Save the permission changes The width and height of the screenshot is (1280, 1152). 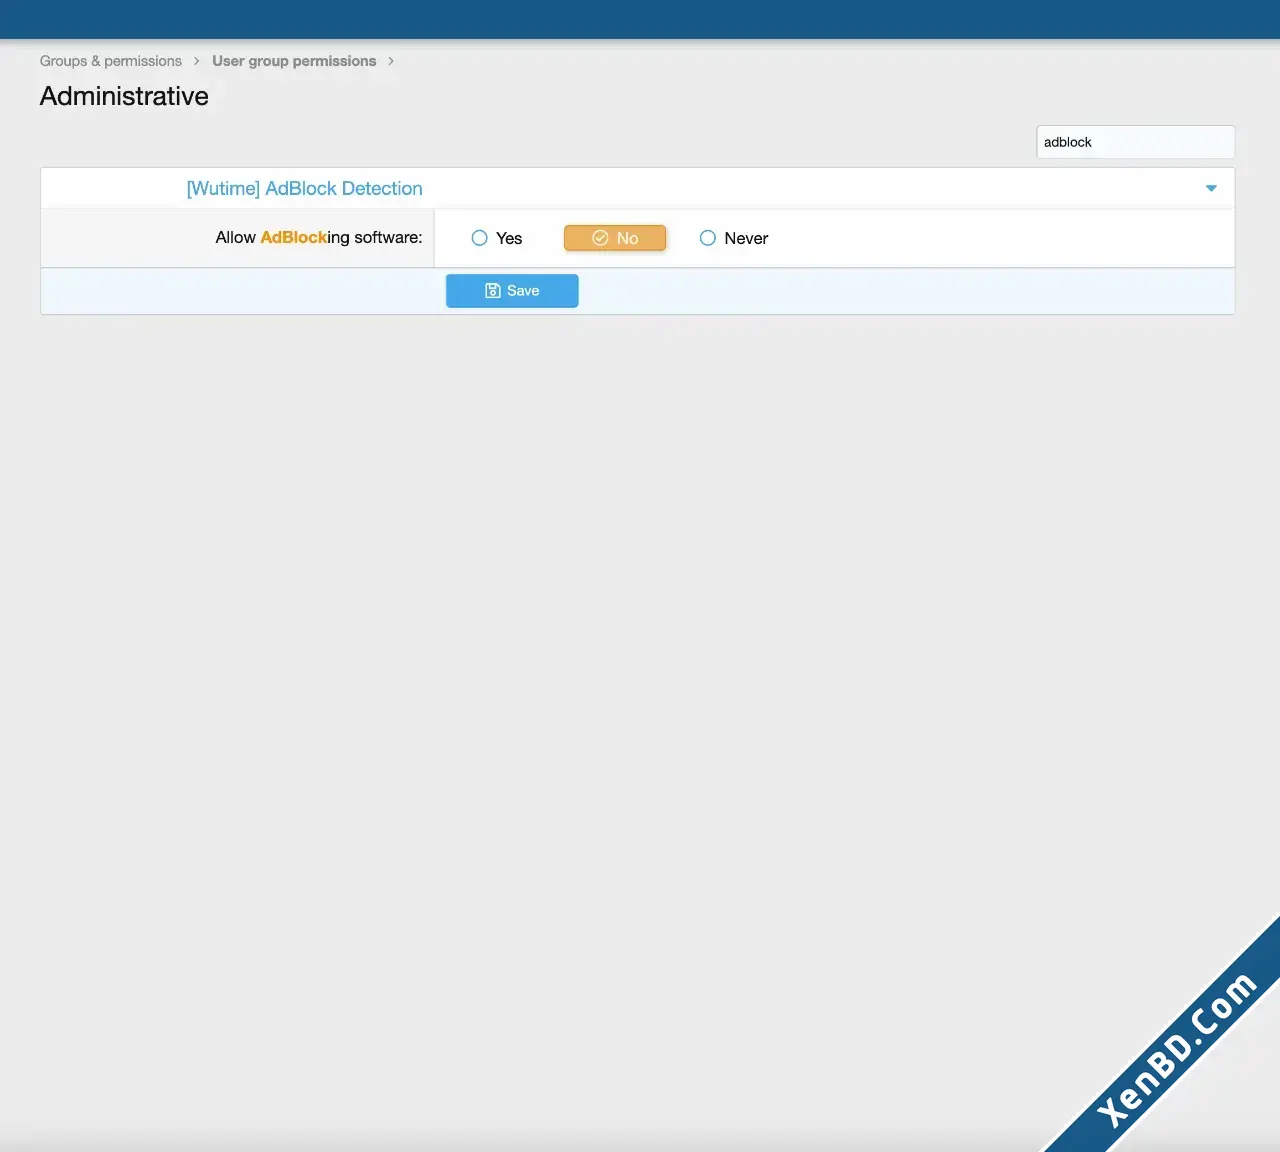[x=512, y=291]
